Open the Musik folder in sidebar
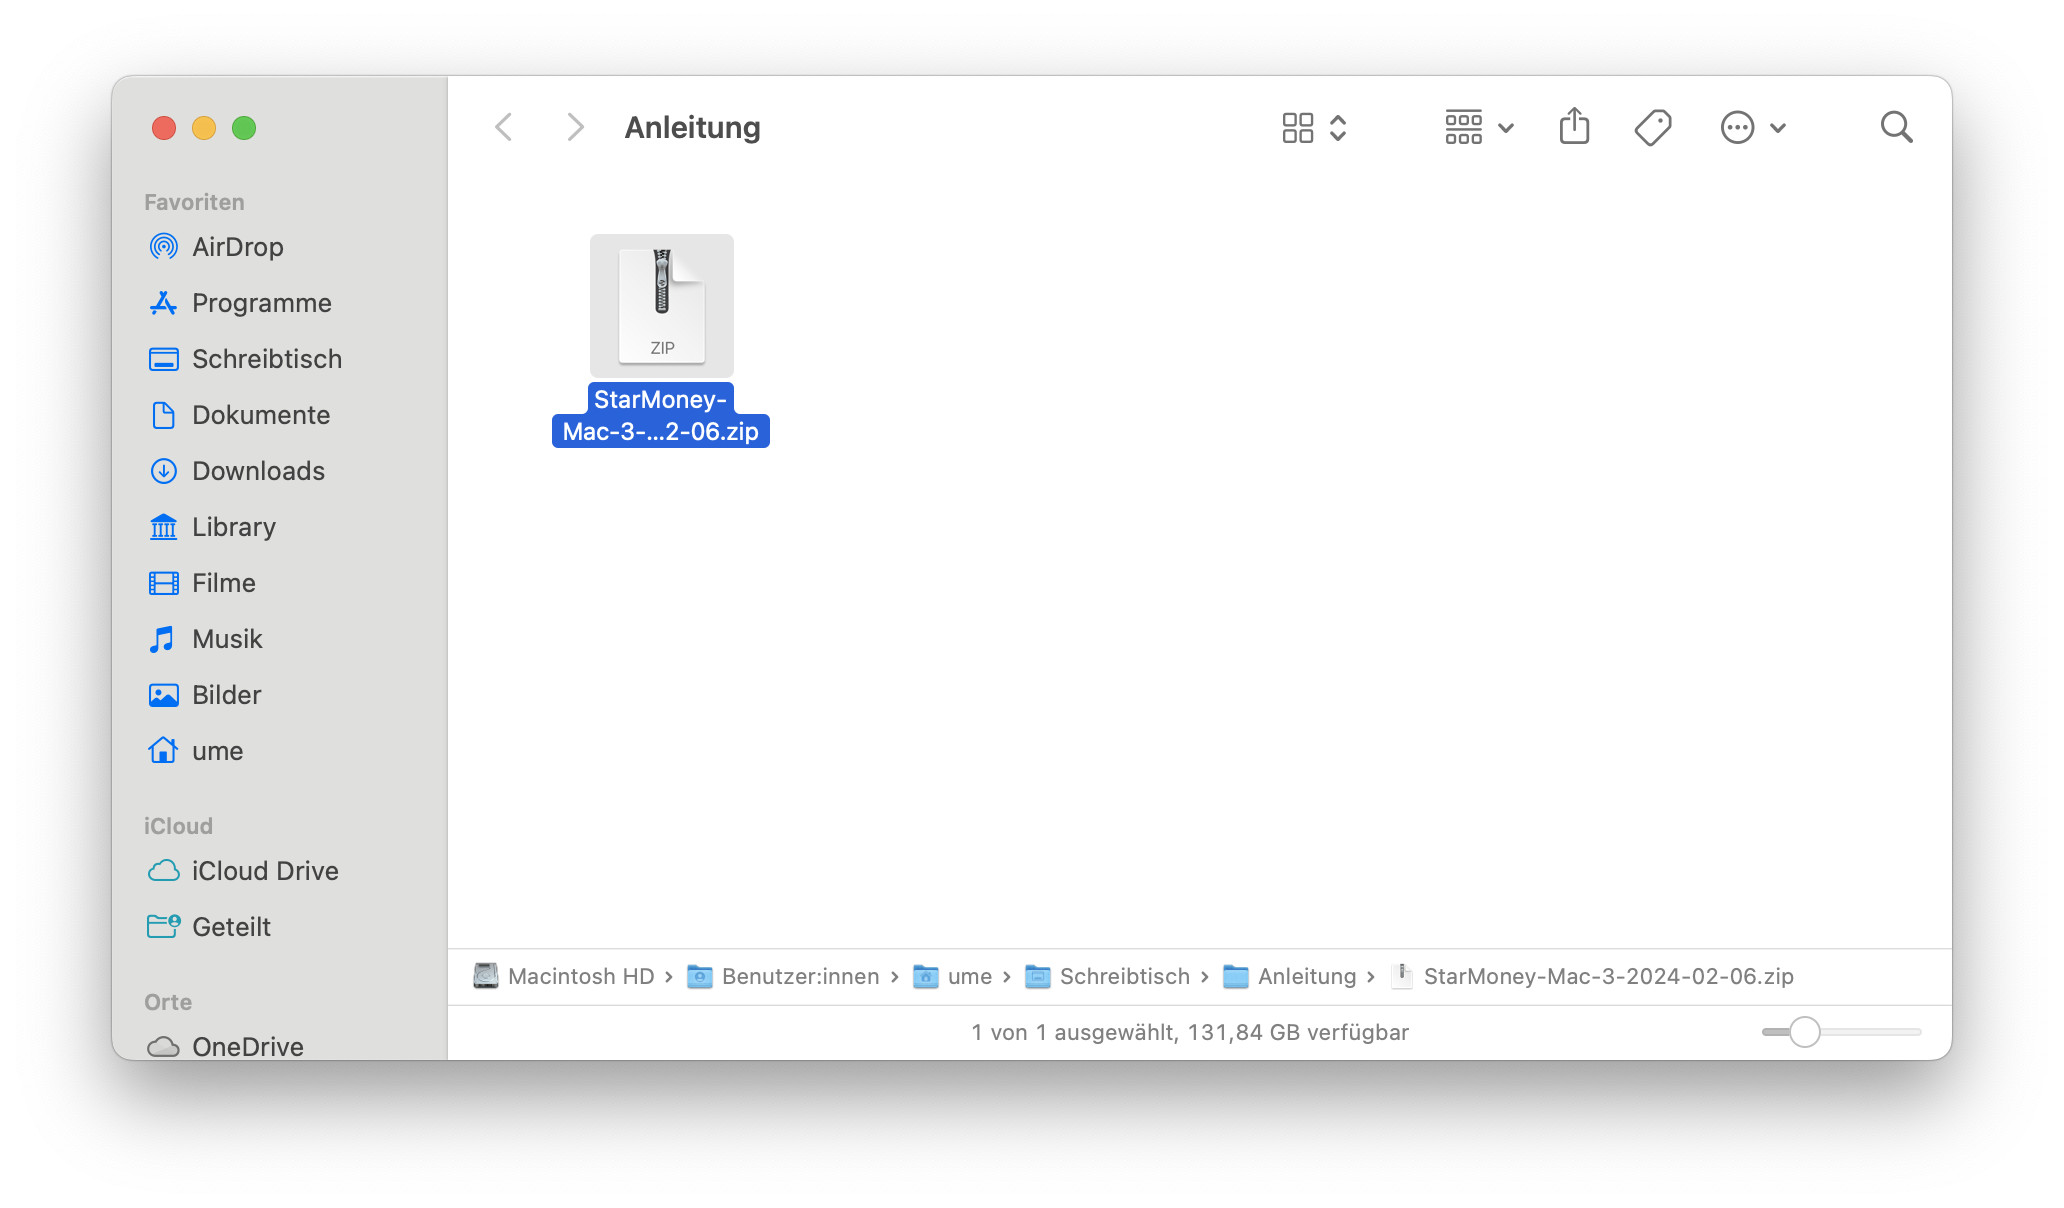This screenshot has height=1208, width=2064. tap(227, 639)
